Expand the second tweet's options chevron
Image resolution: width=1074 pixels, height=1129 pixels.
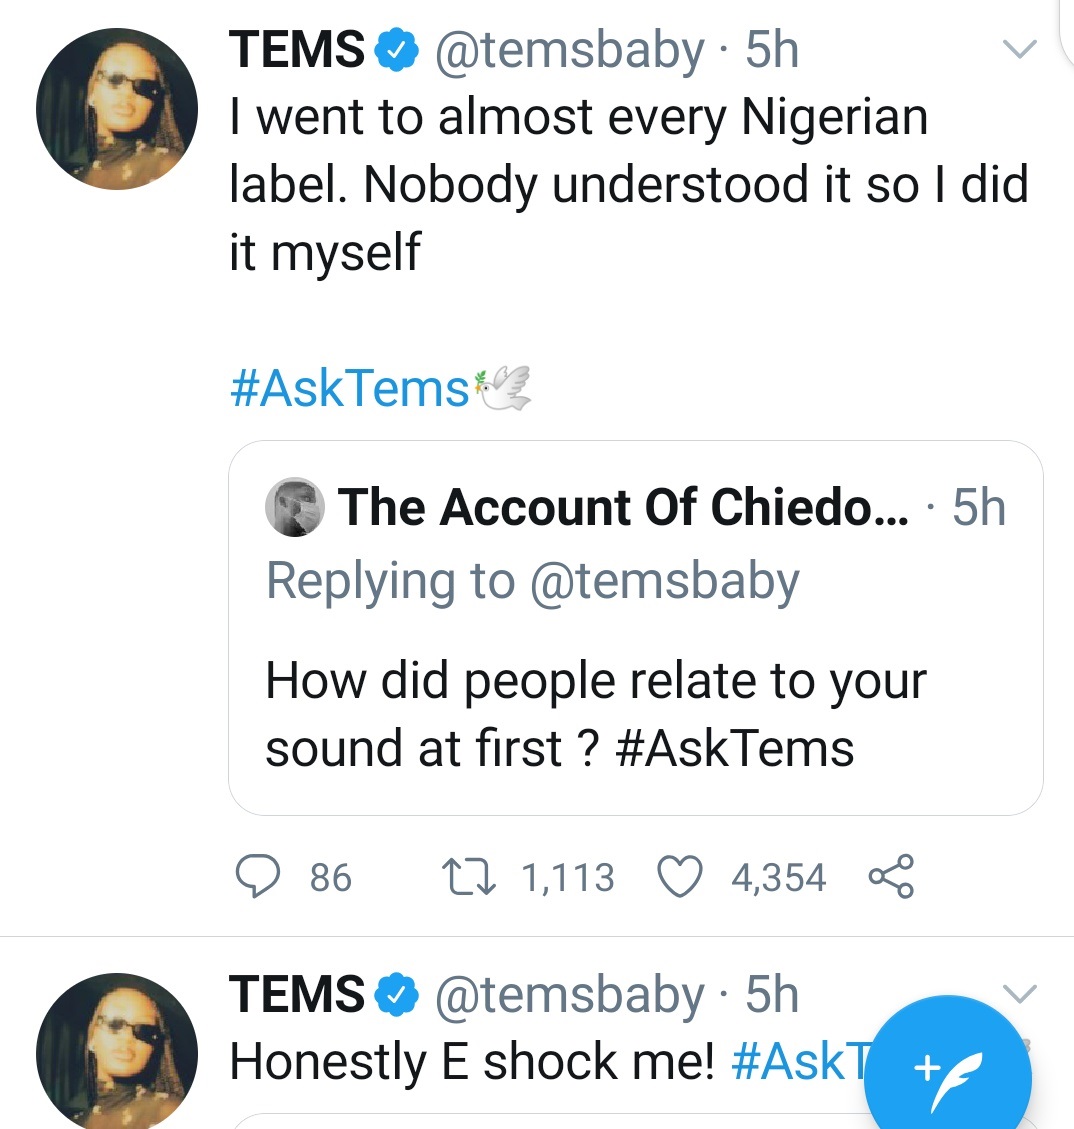[x=1019, y=993]
